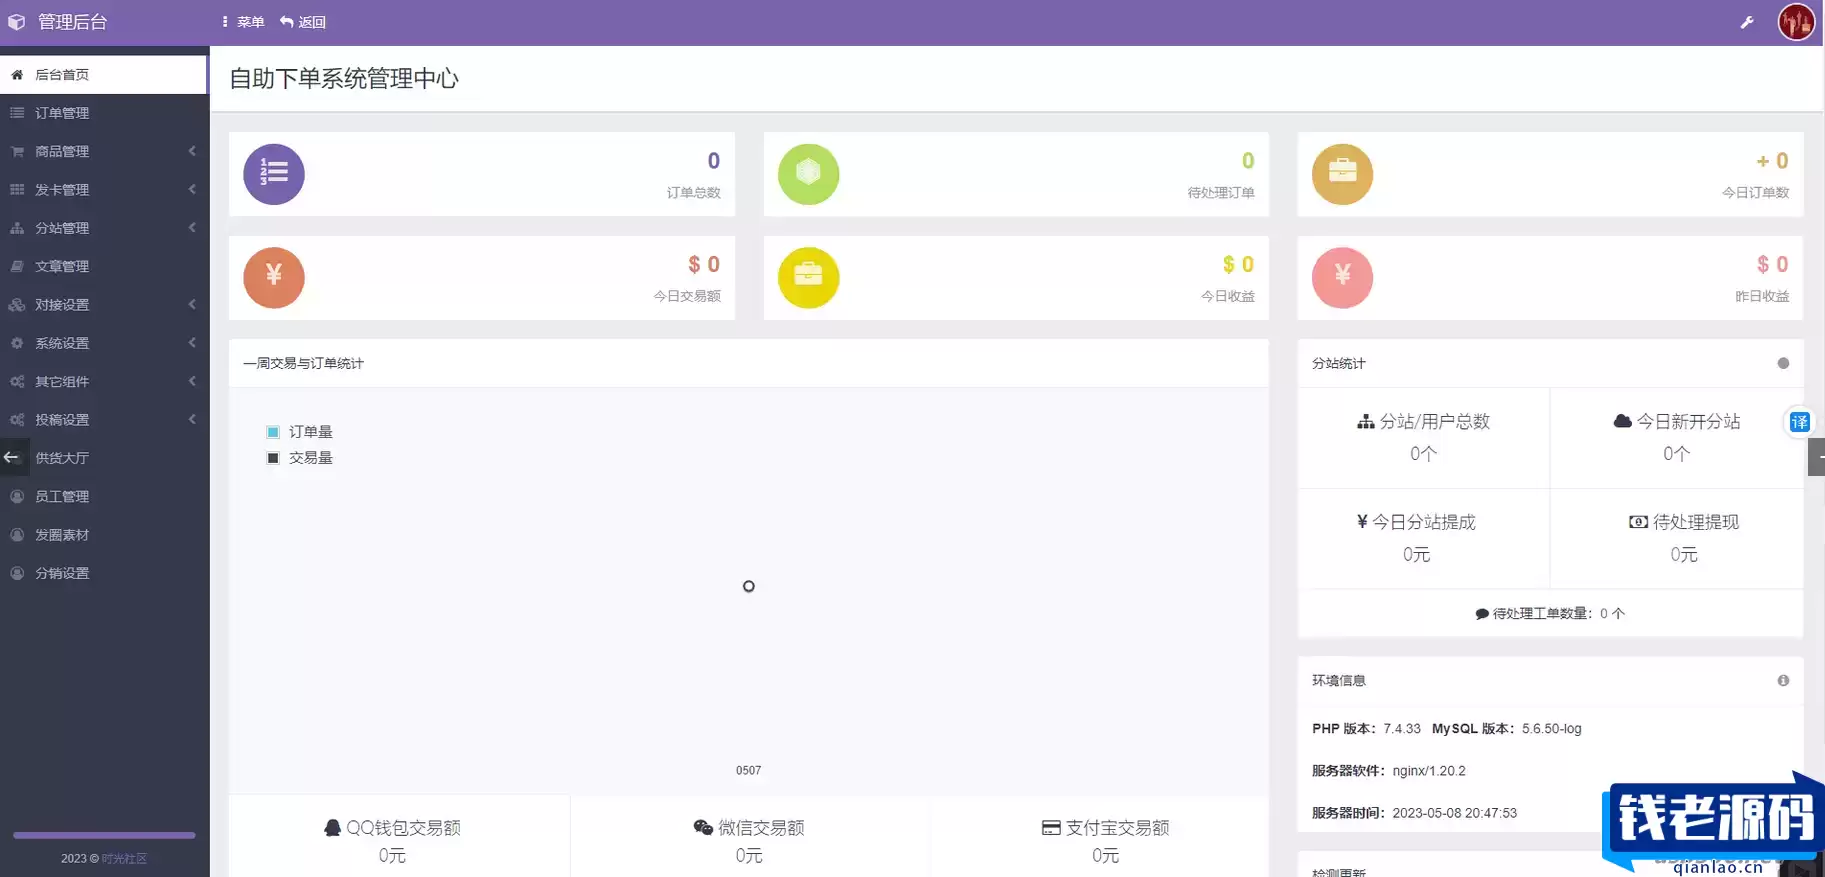Screen dimensions: 1825x877
Task: Click the left arrow icon by 供货大厅
Action: [12, 458]
